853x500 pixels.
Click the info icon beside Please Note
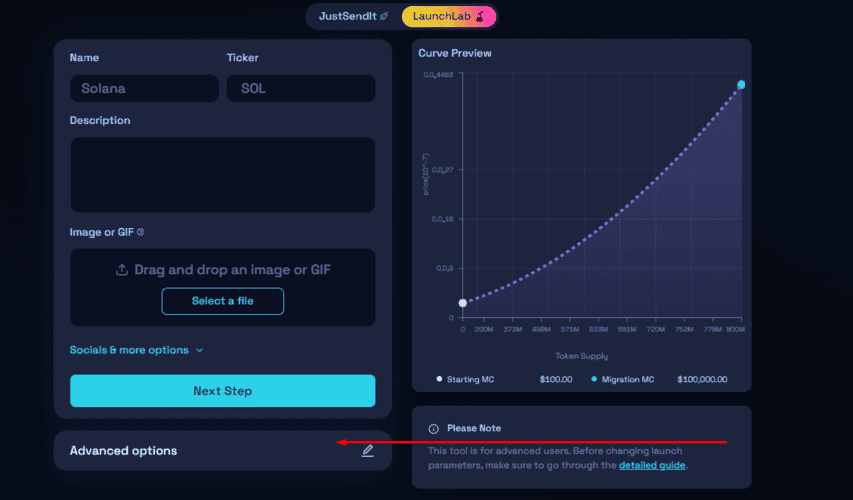click(434, 429)
